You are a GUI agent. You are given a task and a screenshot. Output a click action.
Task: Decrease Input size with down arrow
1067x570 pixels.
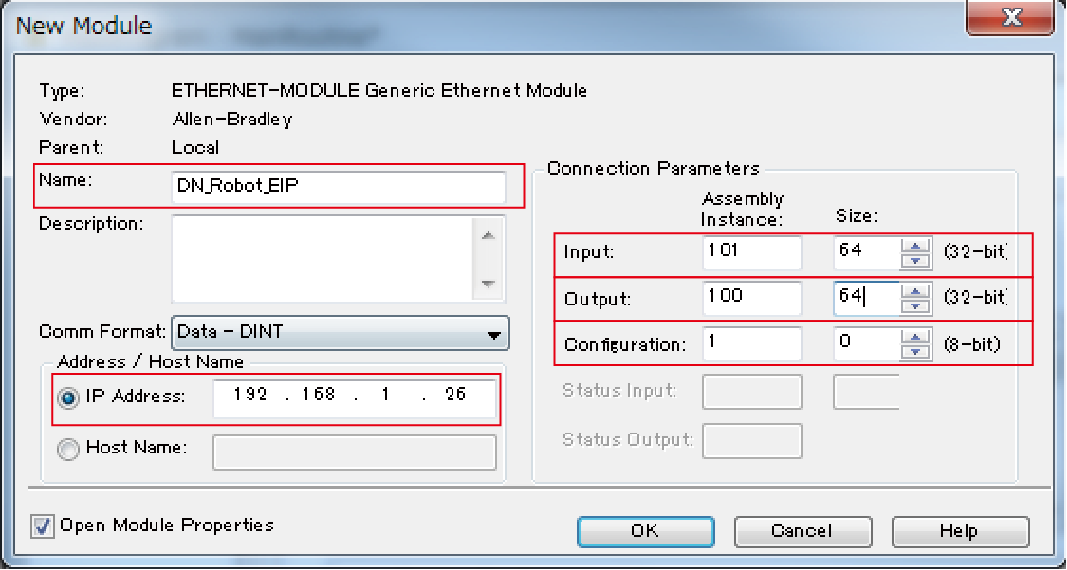(912, 260)
